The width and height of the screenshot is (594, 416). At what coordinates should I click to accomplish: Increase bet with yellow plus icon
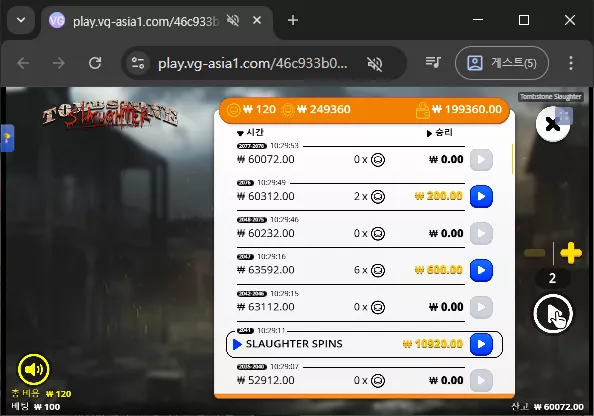click(x=571, y=253)
